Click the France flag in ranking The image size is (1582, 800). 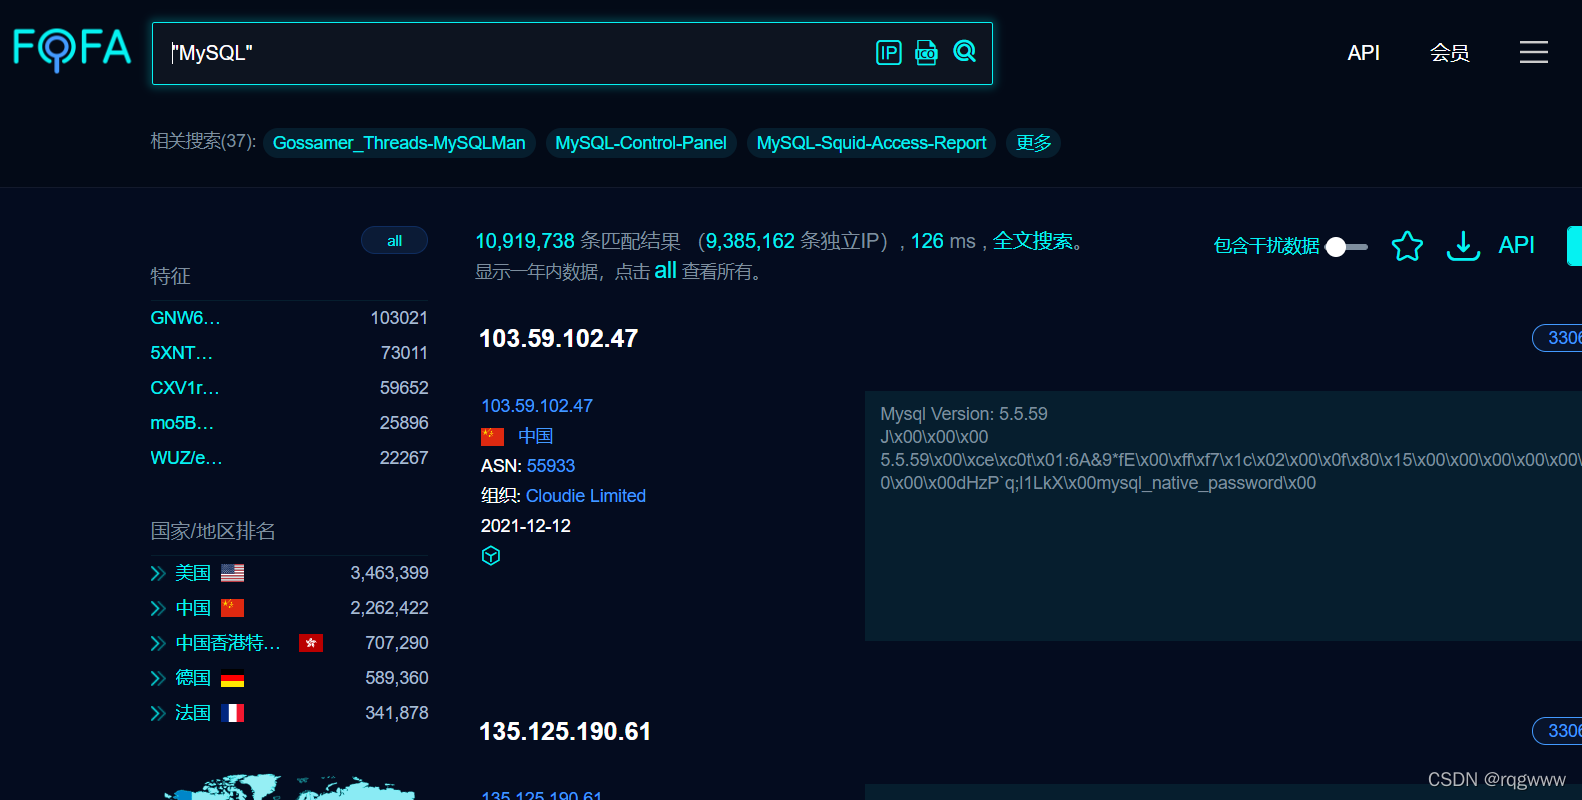click(x=232, y=713)
